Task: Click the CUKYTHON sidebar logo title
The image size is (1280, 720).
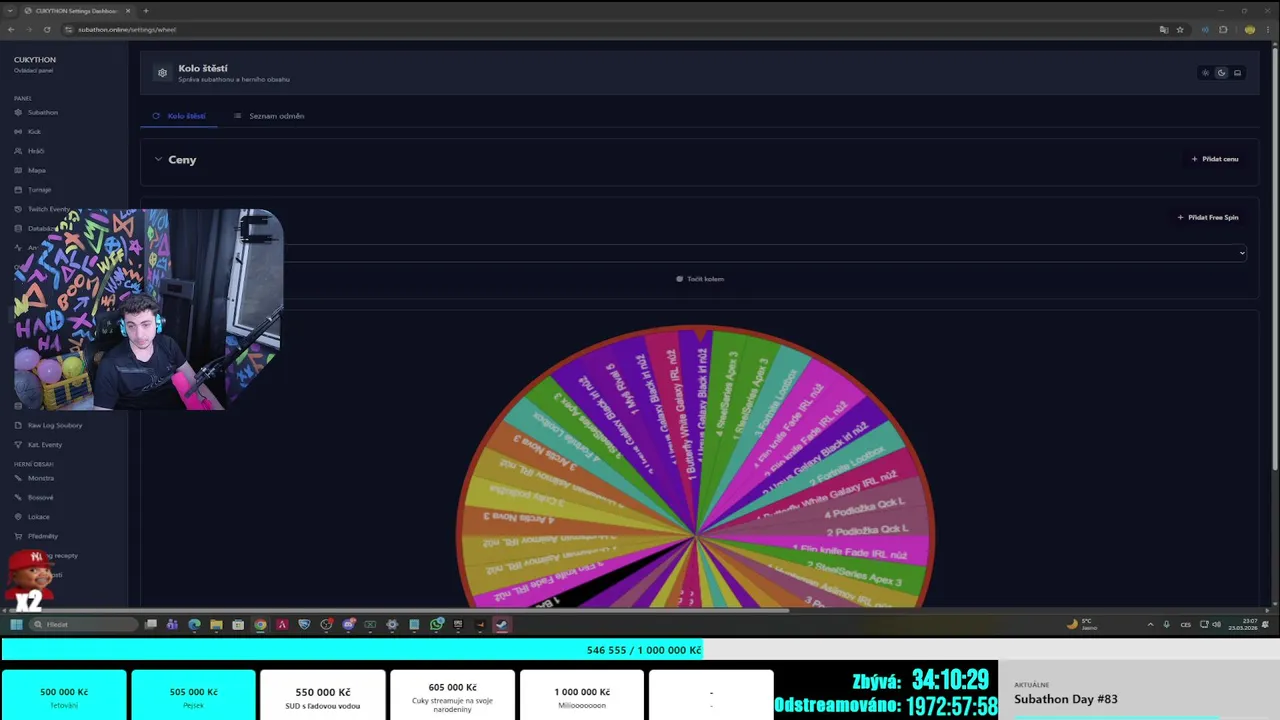Action: (x=35, y=60)
